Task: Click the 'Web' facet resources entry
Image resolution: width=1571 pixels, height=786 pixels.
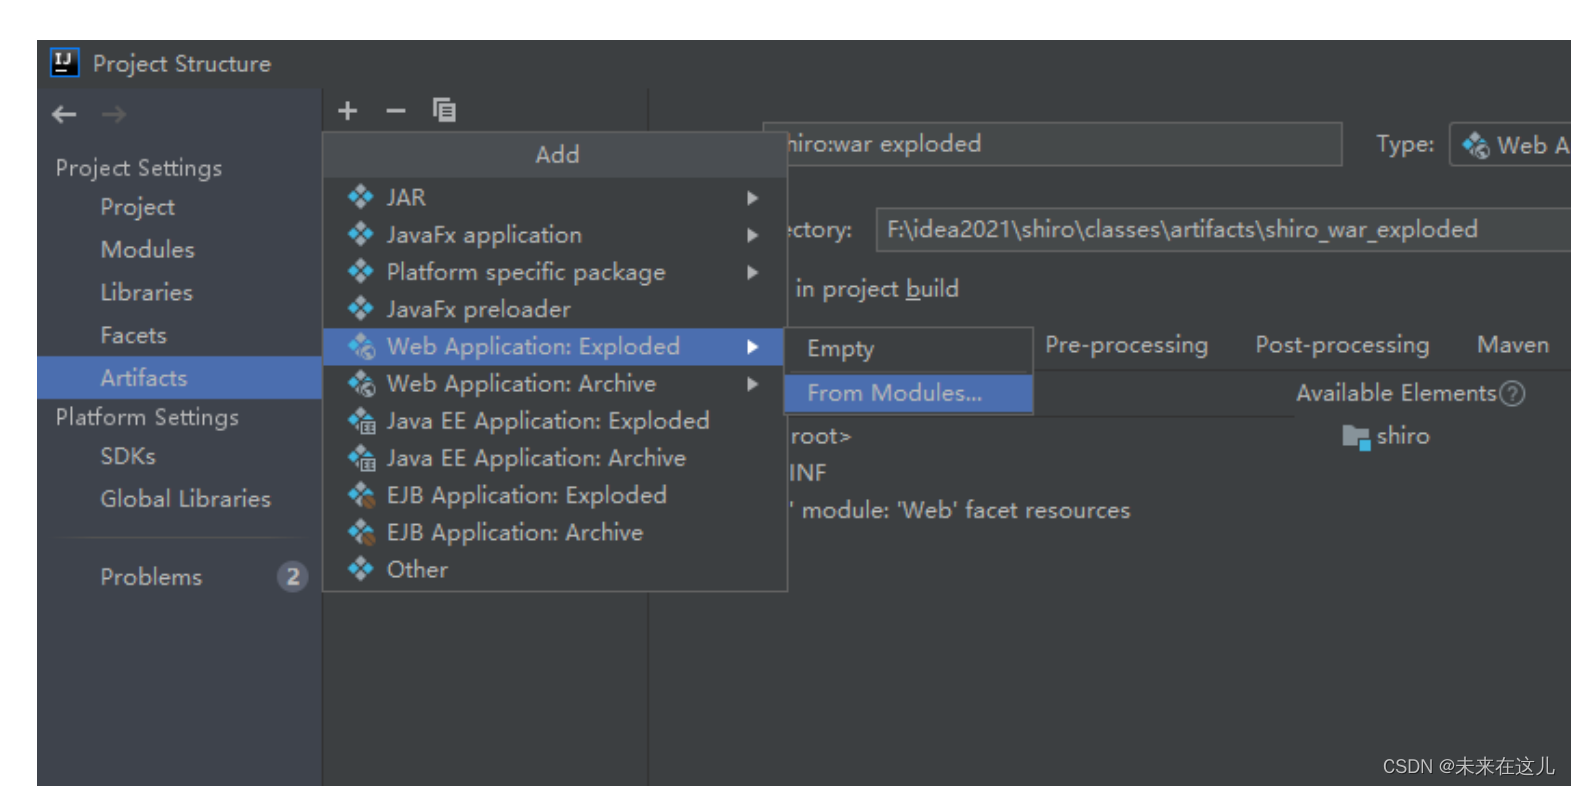Action: click(x=961, y=511)
